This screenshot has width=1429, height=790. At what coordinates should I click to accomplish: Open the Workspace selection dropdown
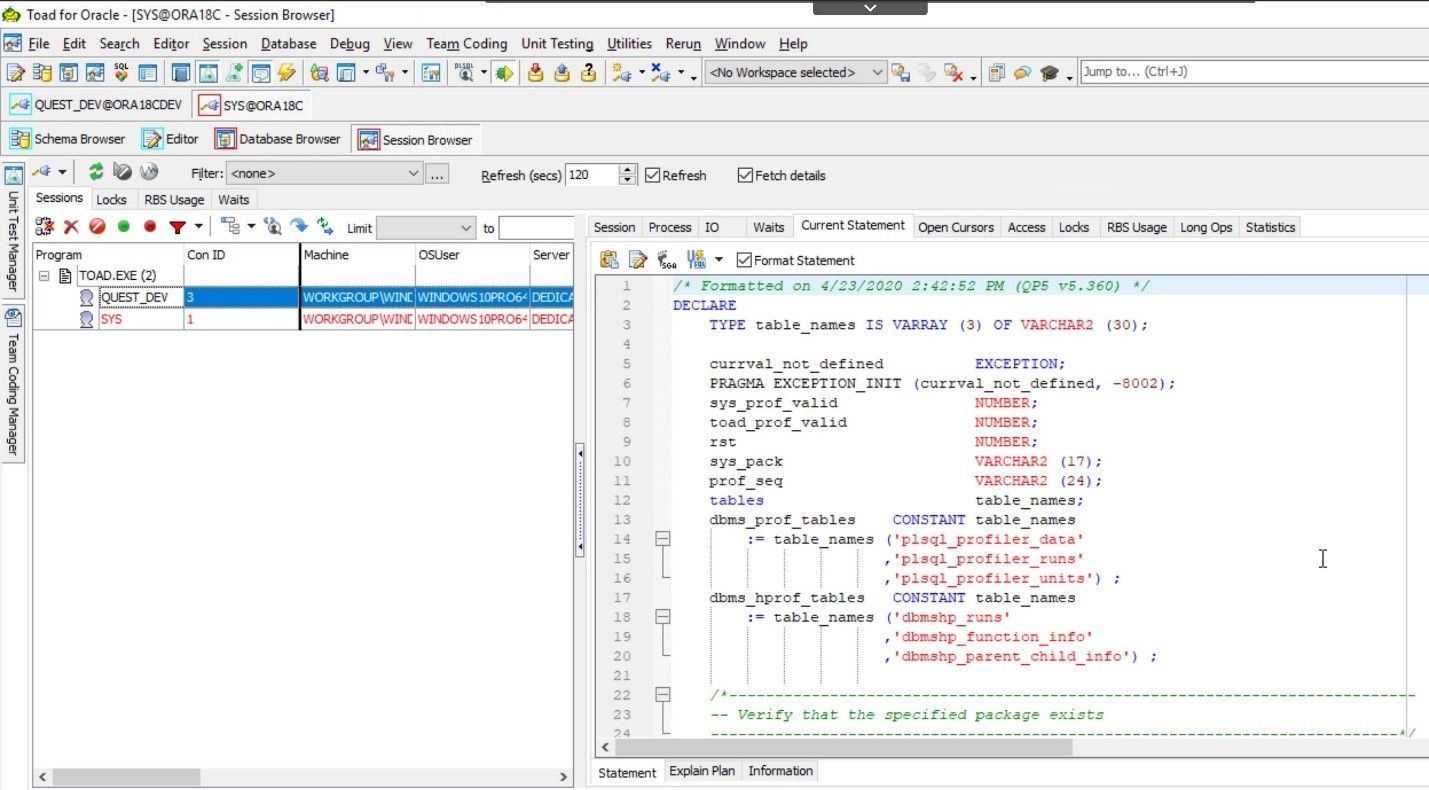pos(877,72)
